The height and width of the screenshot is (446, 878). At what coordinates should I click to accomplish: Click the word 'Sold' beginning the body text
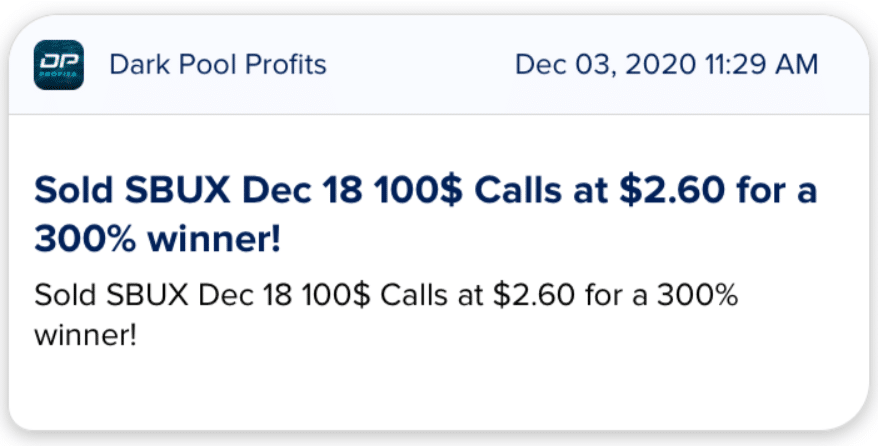pyautogui.click(x=66, y=295)
